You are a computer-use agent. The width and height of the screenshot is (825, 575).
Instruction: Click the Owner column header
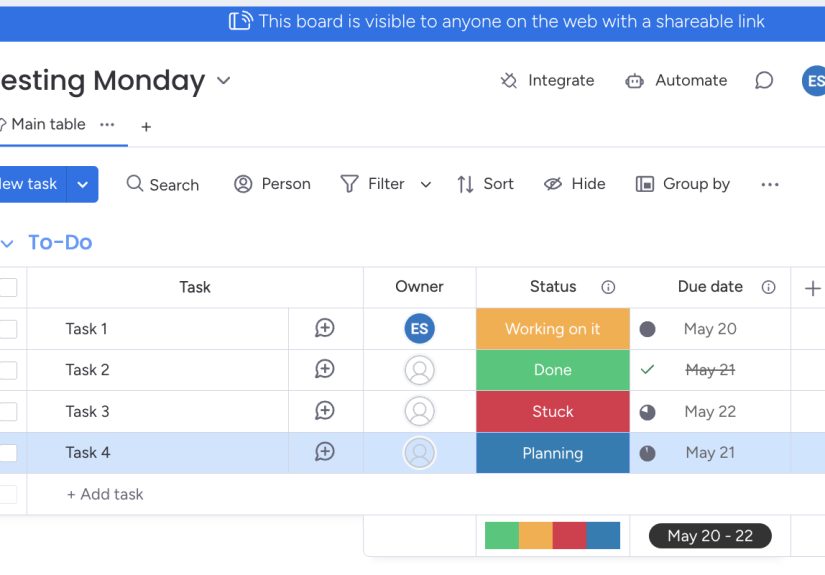pyautogui.click(x=419, y=287)
